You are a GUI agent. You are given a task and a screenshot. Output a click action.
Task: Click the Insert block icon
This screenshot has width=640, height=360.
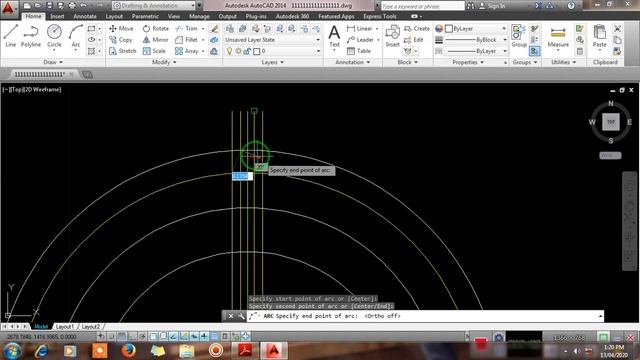[x=392, y=36]
